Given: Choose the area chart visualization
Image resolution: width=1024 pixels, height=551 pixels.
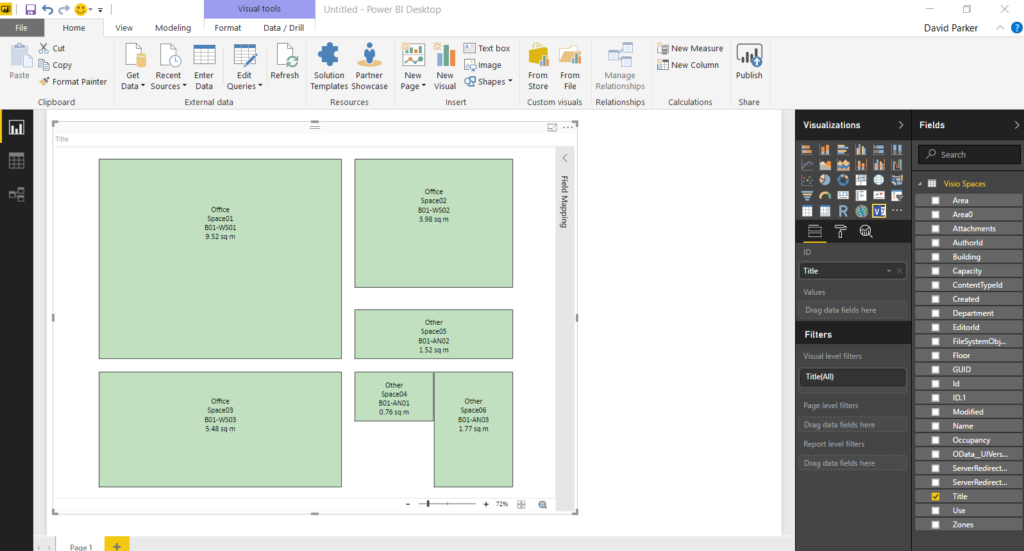Looking at the screenshot, I should click(825, 165).
